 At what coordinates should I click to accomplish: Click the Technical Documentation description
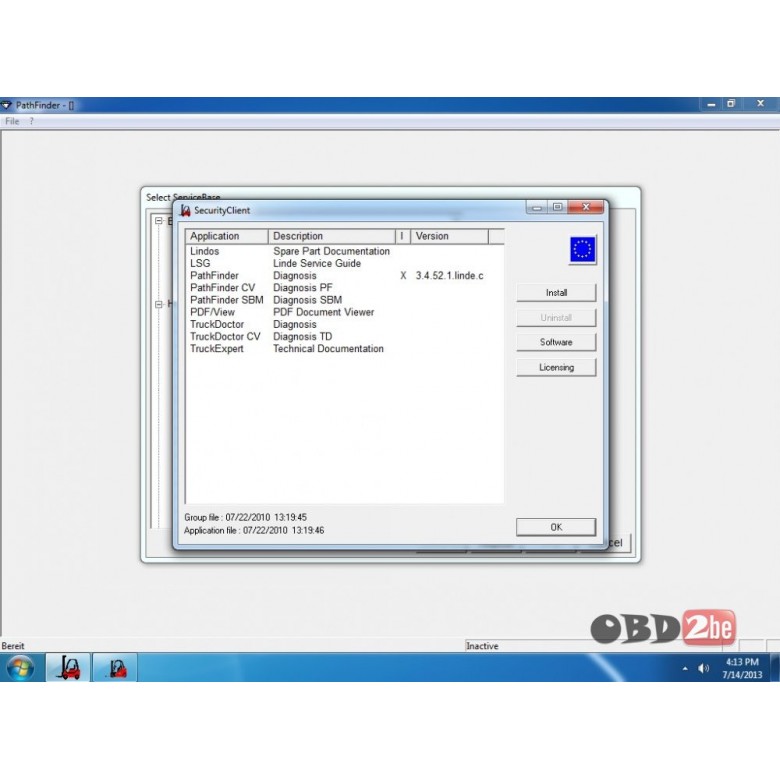328,349
